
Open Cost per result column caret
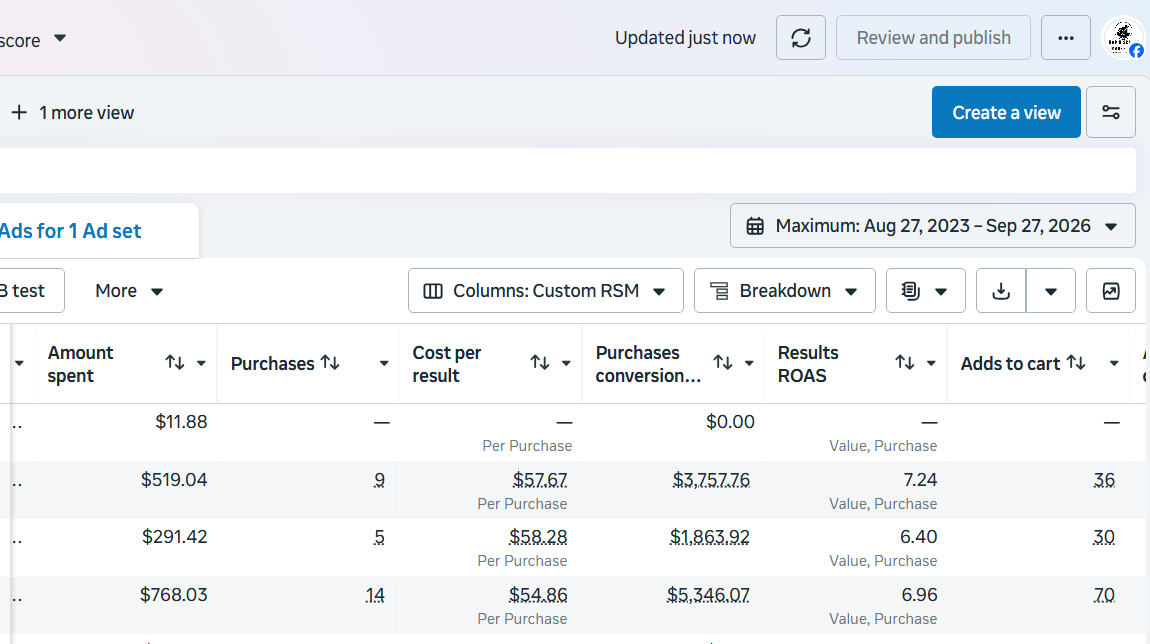566,363
